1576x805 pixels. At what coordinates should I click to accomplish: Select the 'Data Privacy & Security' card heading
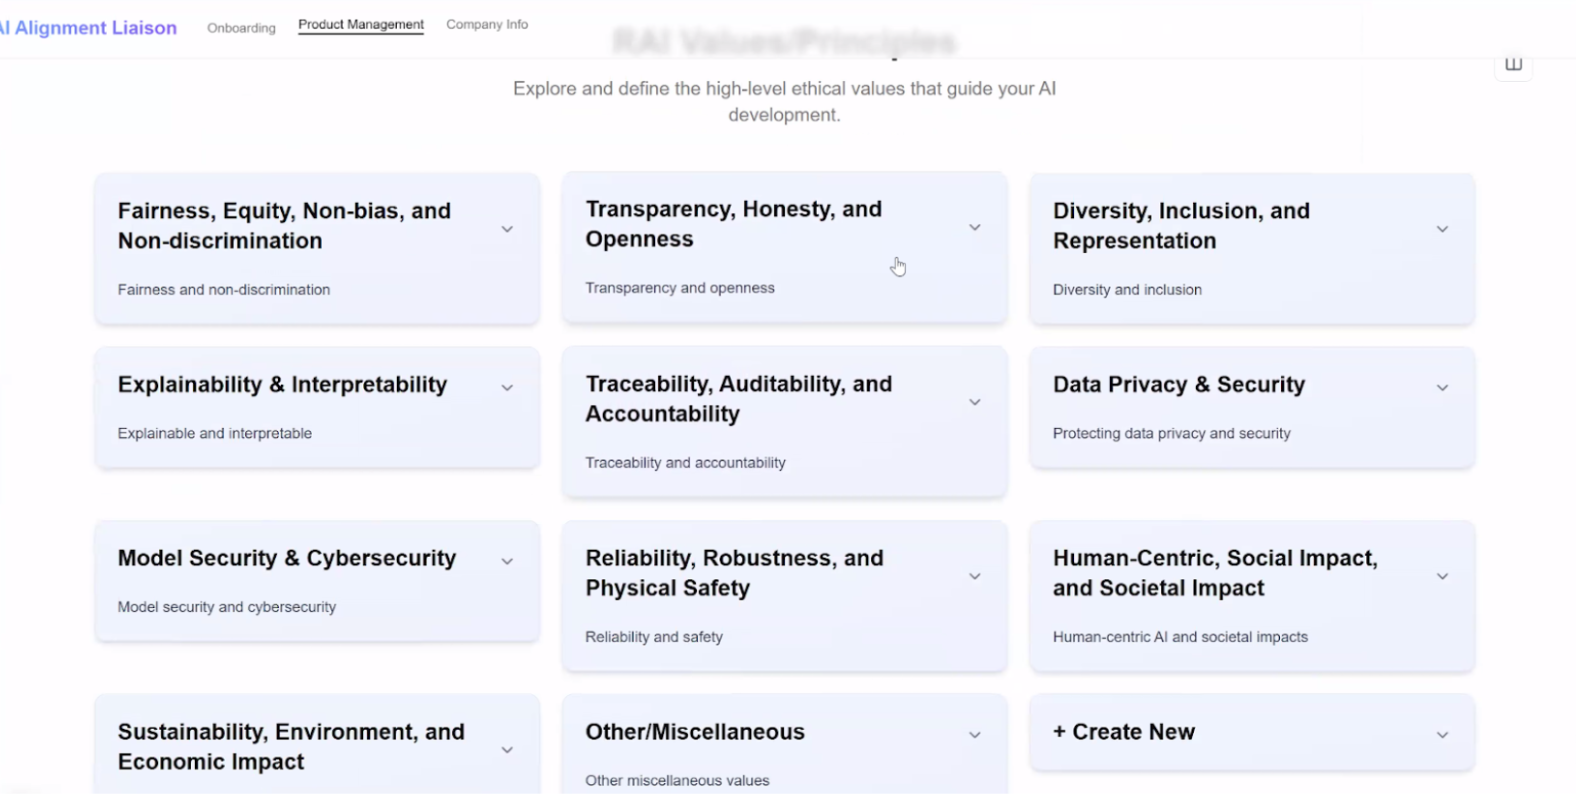pyautogui.click(x=1178, y=385)
